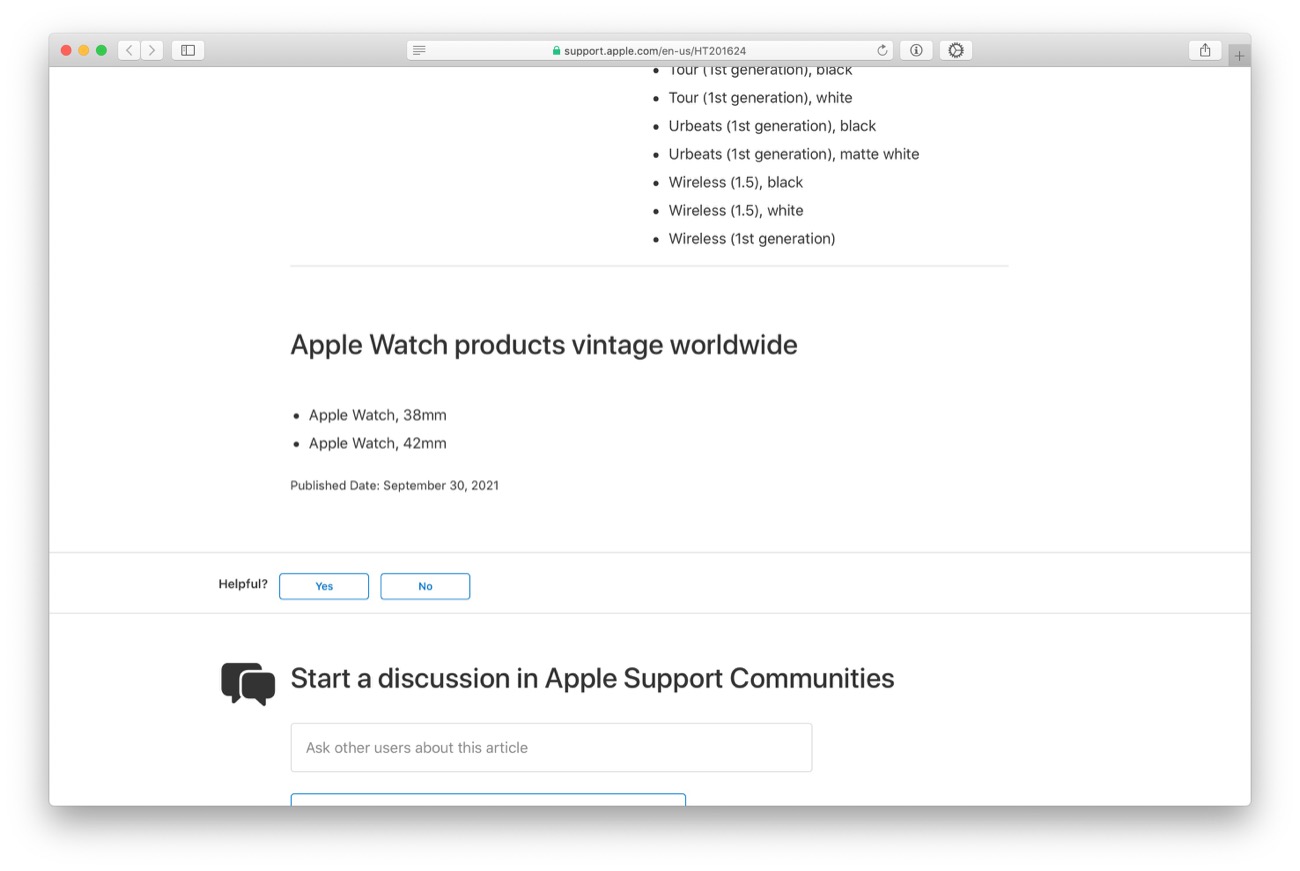The height and width of the screenshot is (871, 1300).
Task: Toggle the Safari sidebar
Action: (187, 49)
